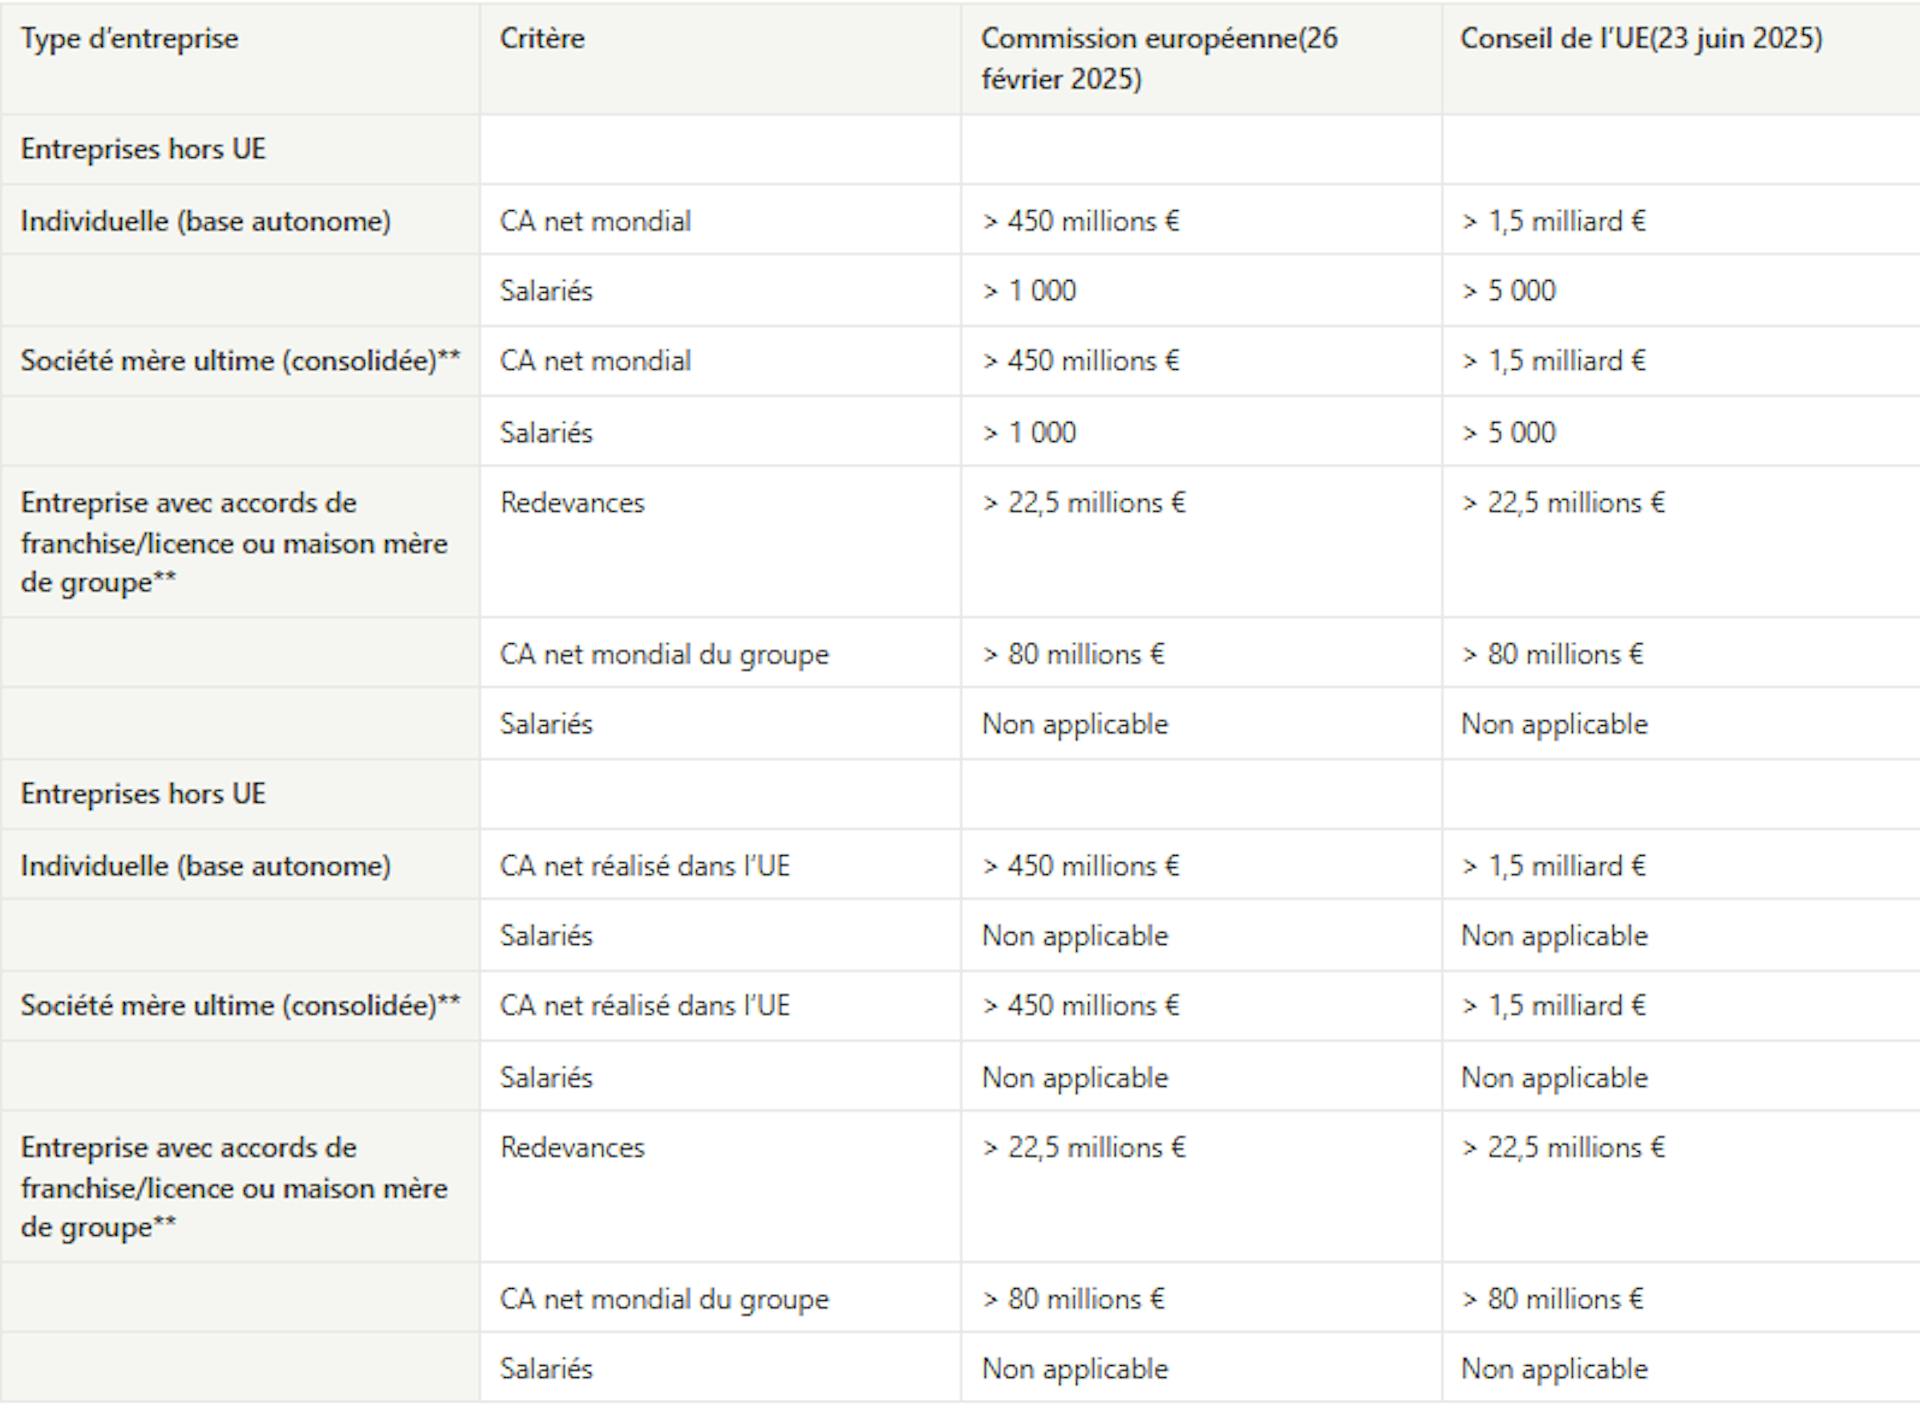Select the first "Individuelle (base autonome)" cell
Viewport: 1920px width, 1410px height.
tap(205, 221)
